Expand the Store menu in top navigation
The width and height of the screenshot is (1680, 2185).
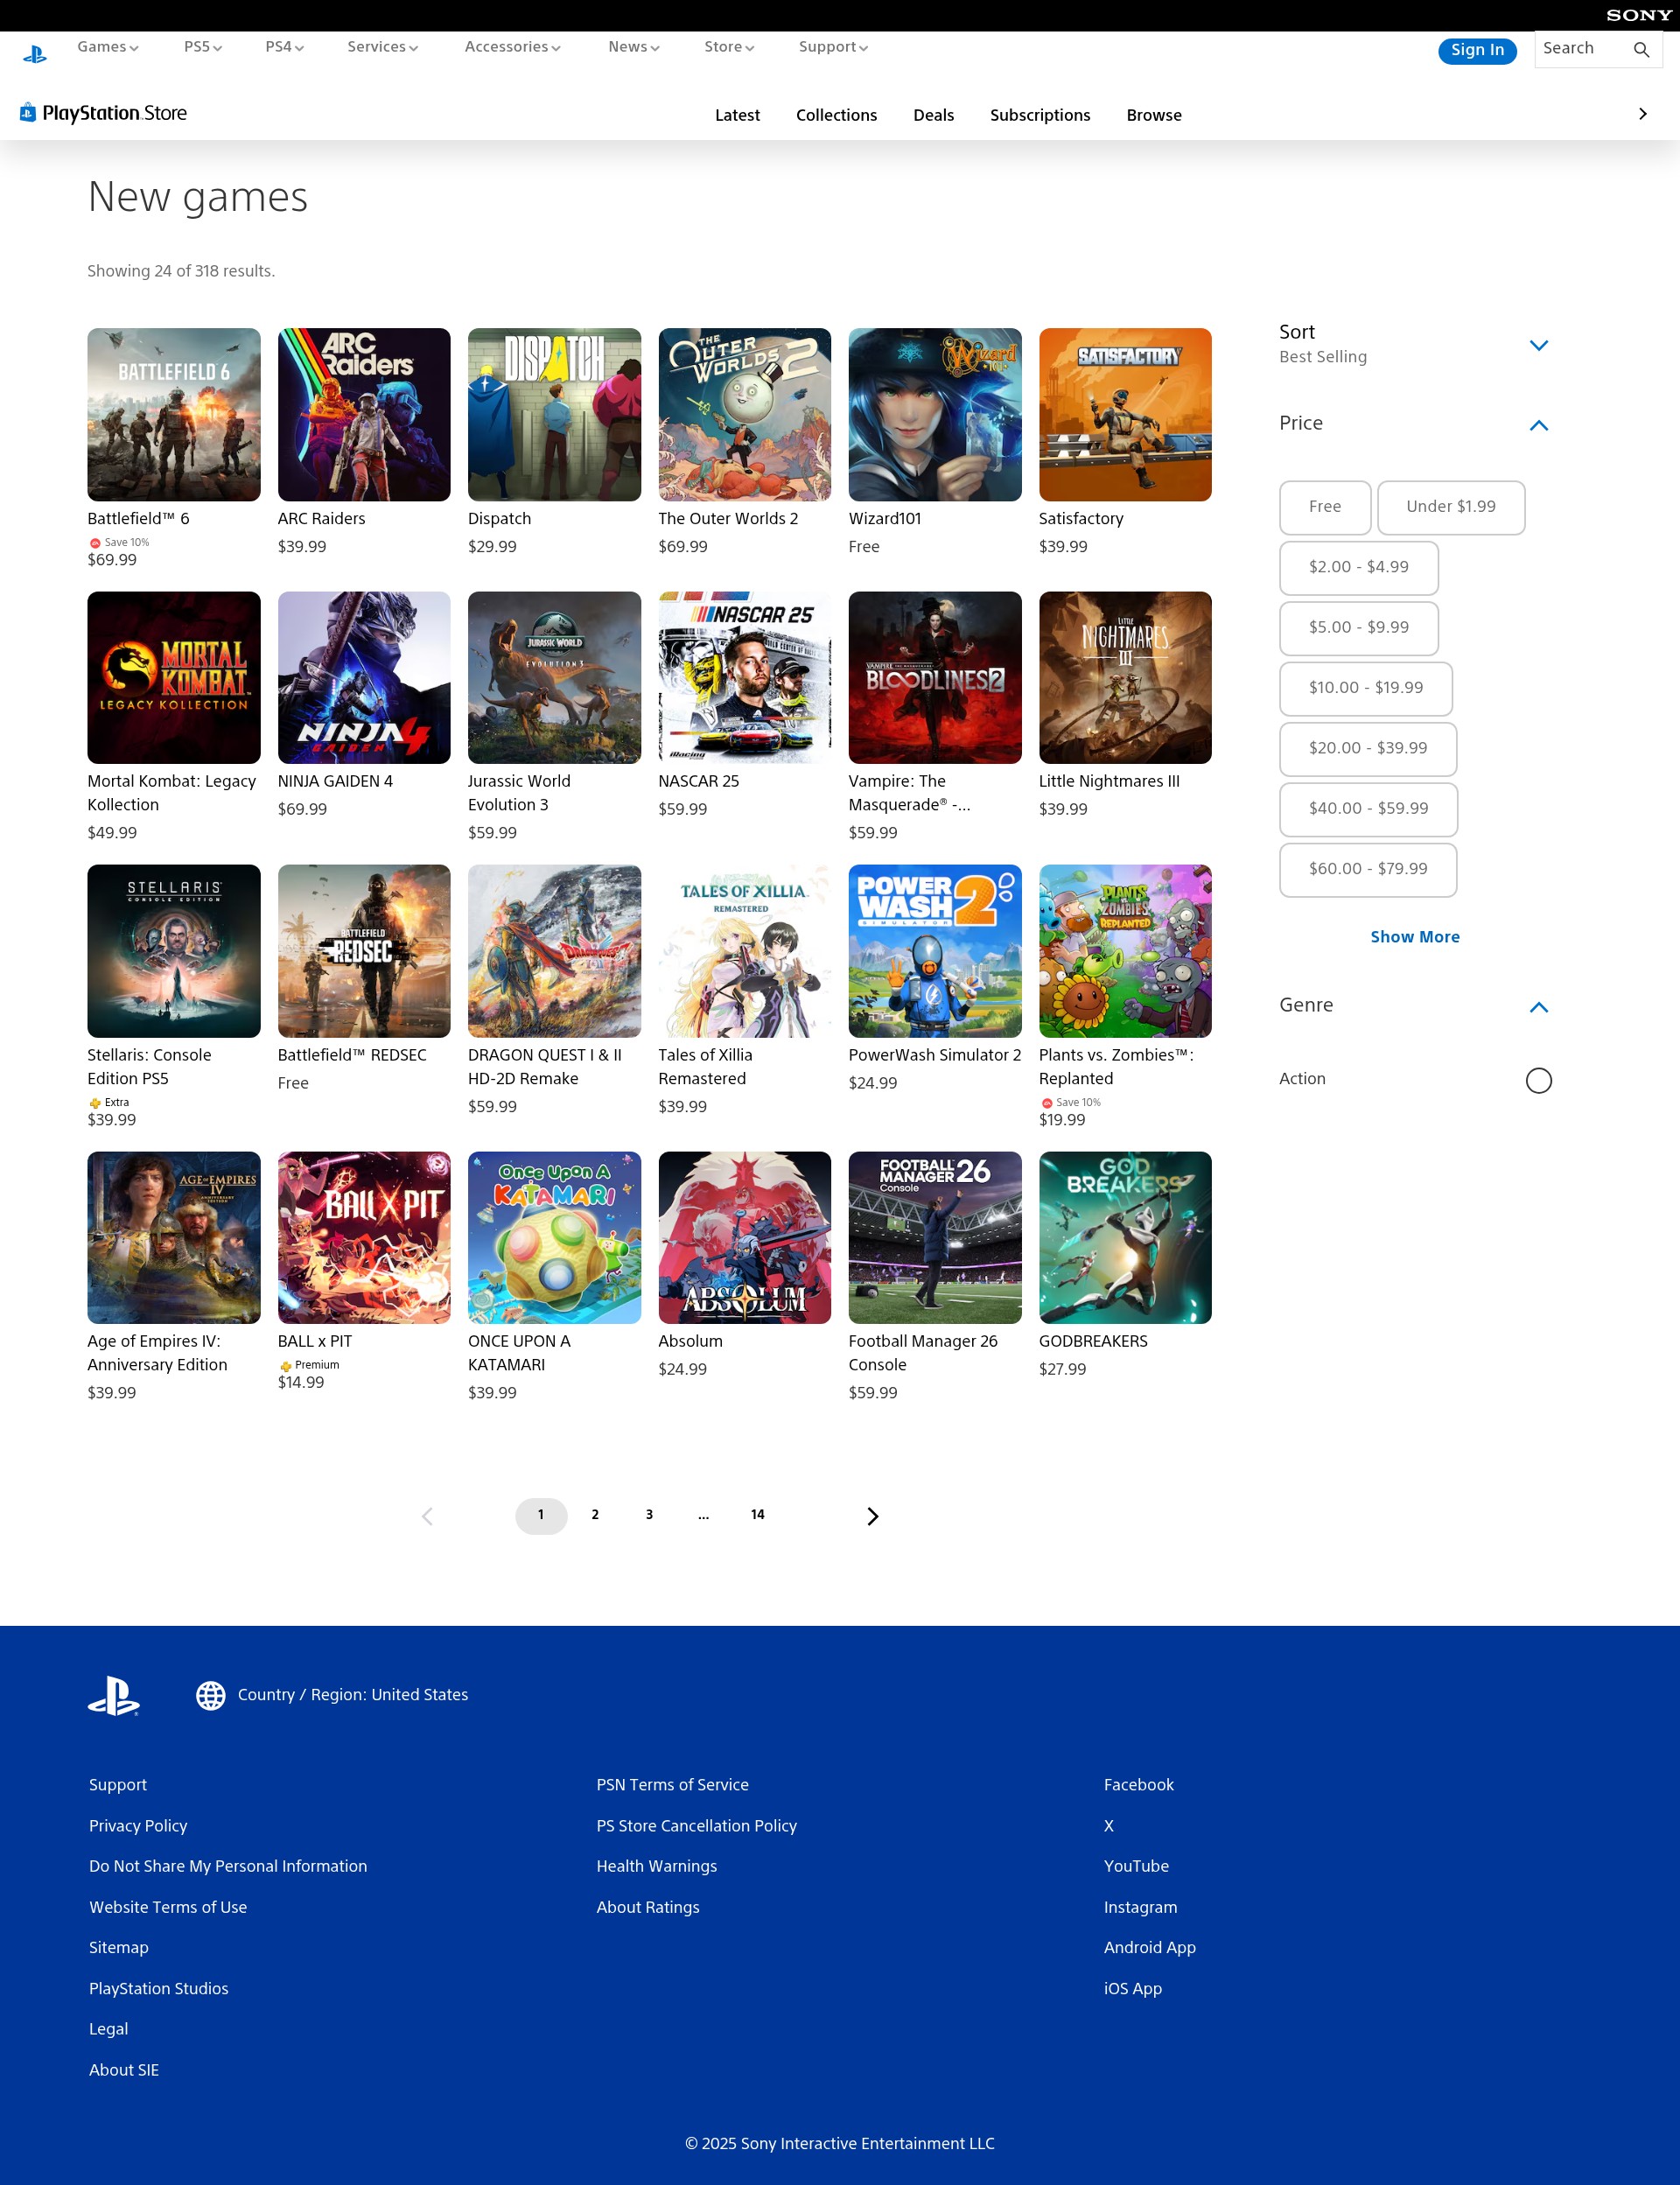729,47
